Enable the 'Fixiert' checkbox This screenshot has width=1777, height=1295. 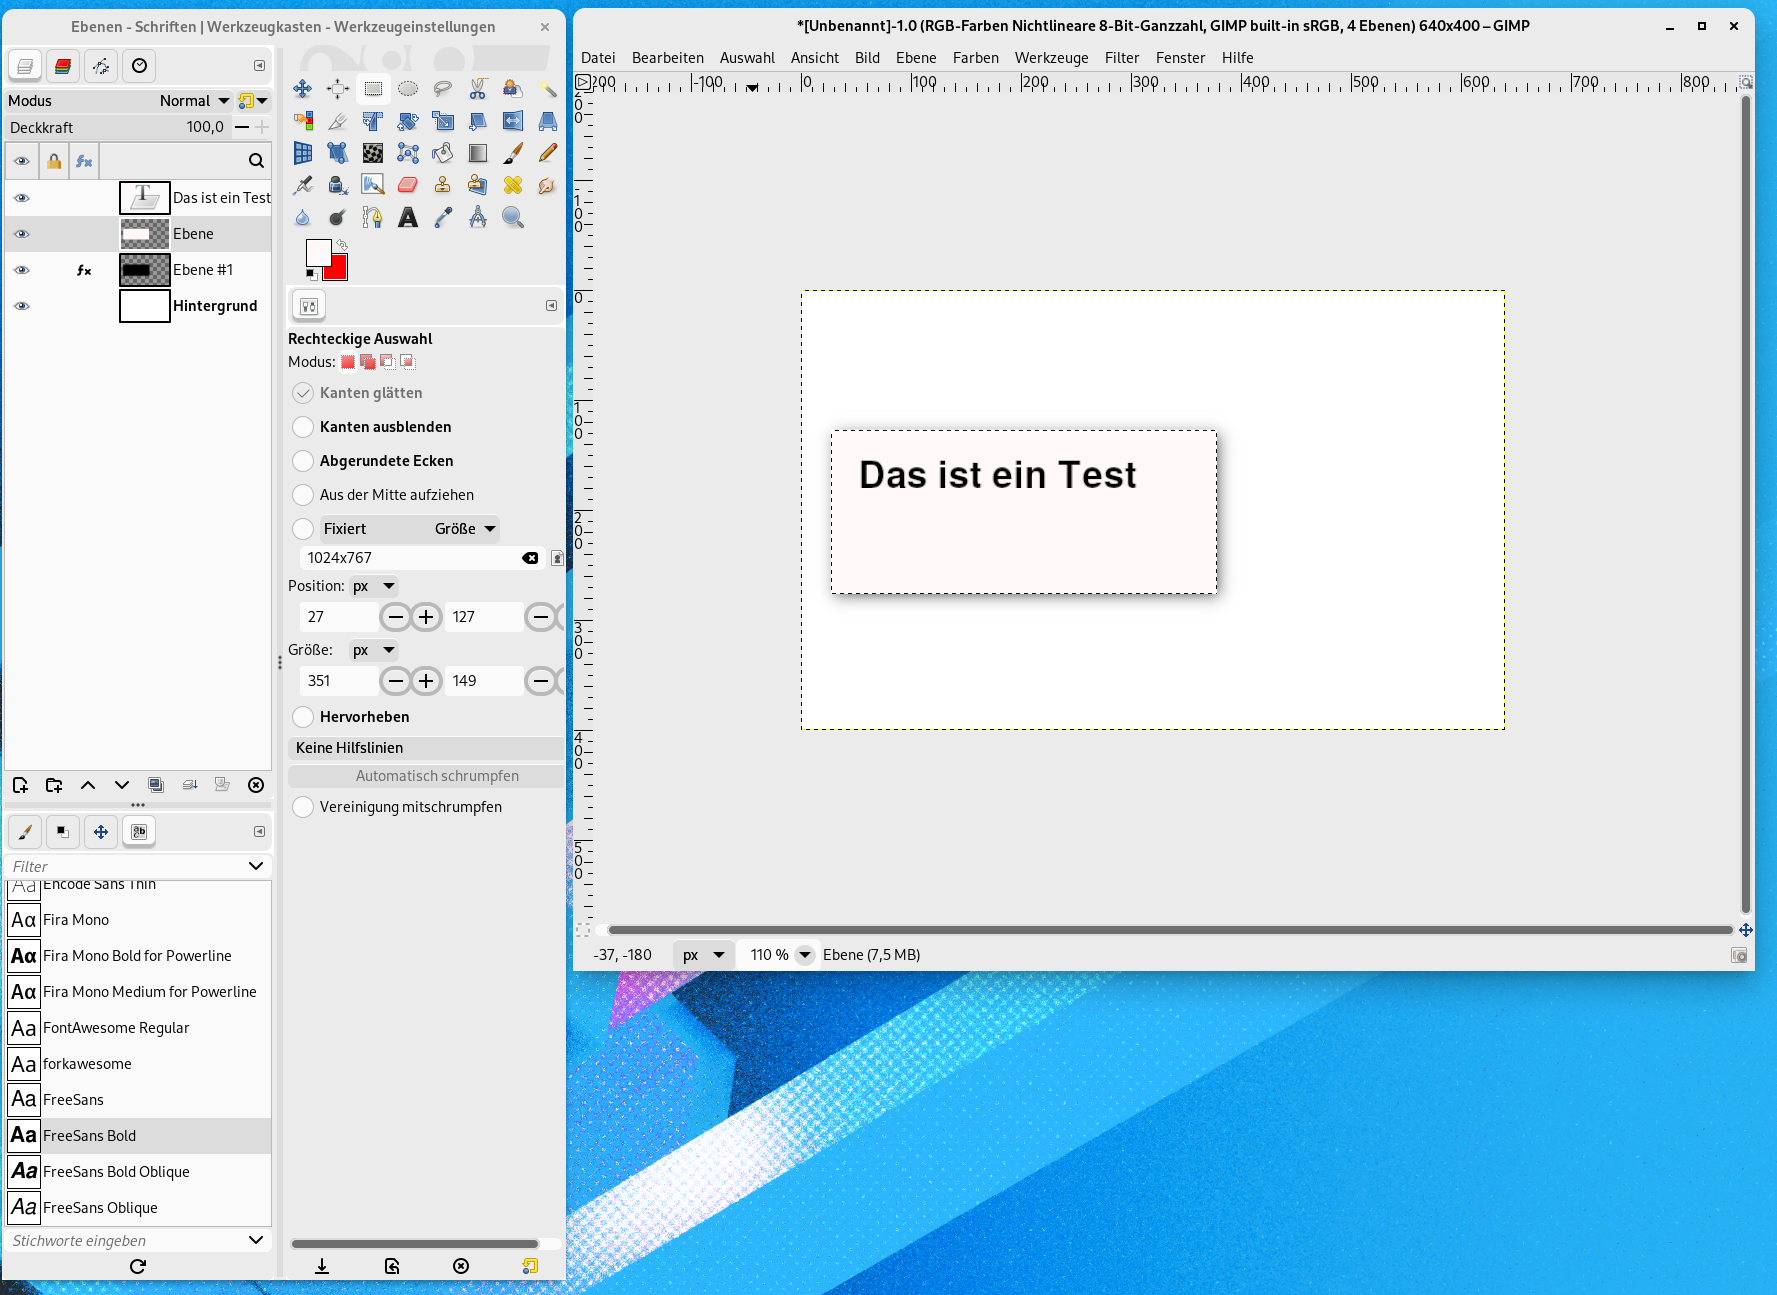(303, 529)
